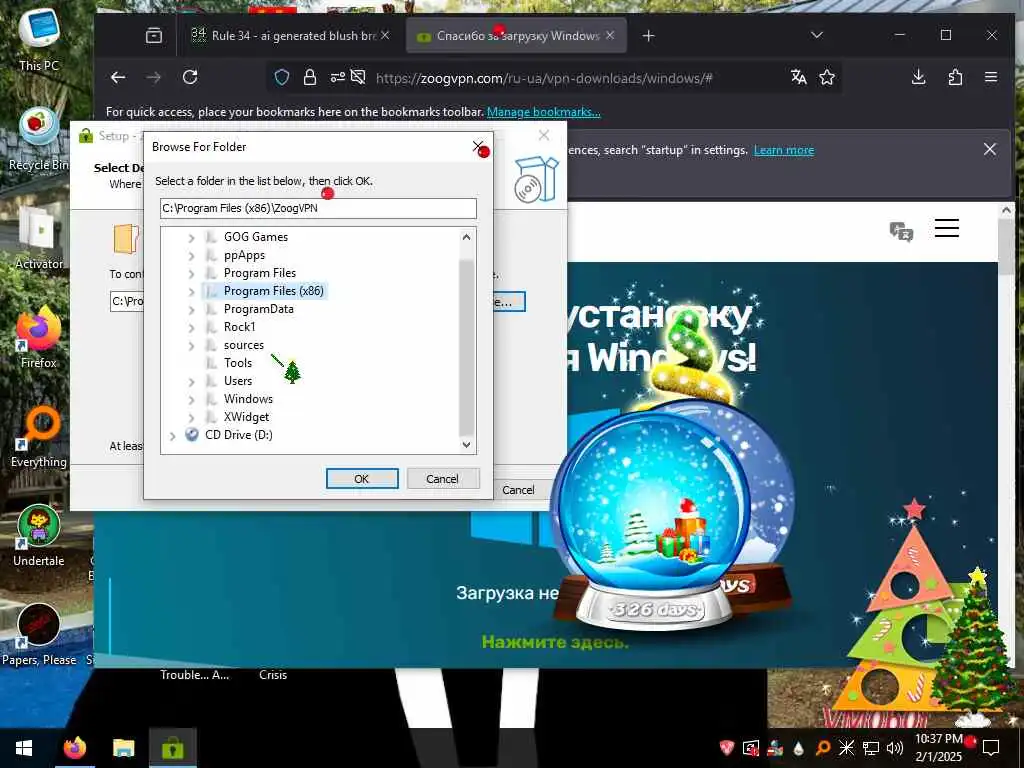This screenshot has height=768, width=1024.
Task: Select the Users folder
Action: pyautogui.click(x=238, y=381)
